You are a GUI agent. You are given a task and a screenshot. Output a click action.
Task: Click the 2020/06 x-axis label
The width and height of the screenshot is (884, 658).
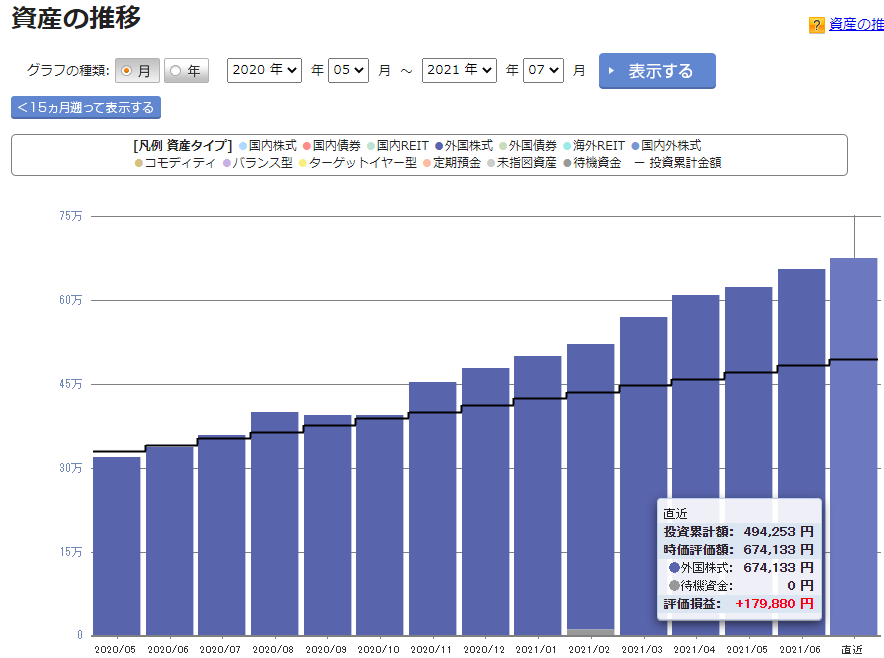(x=167, y=650)
